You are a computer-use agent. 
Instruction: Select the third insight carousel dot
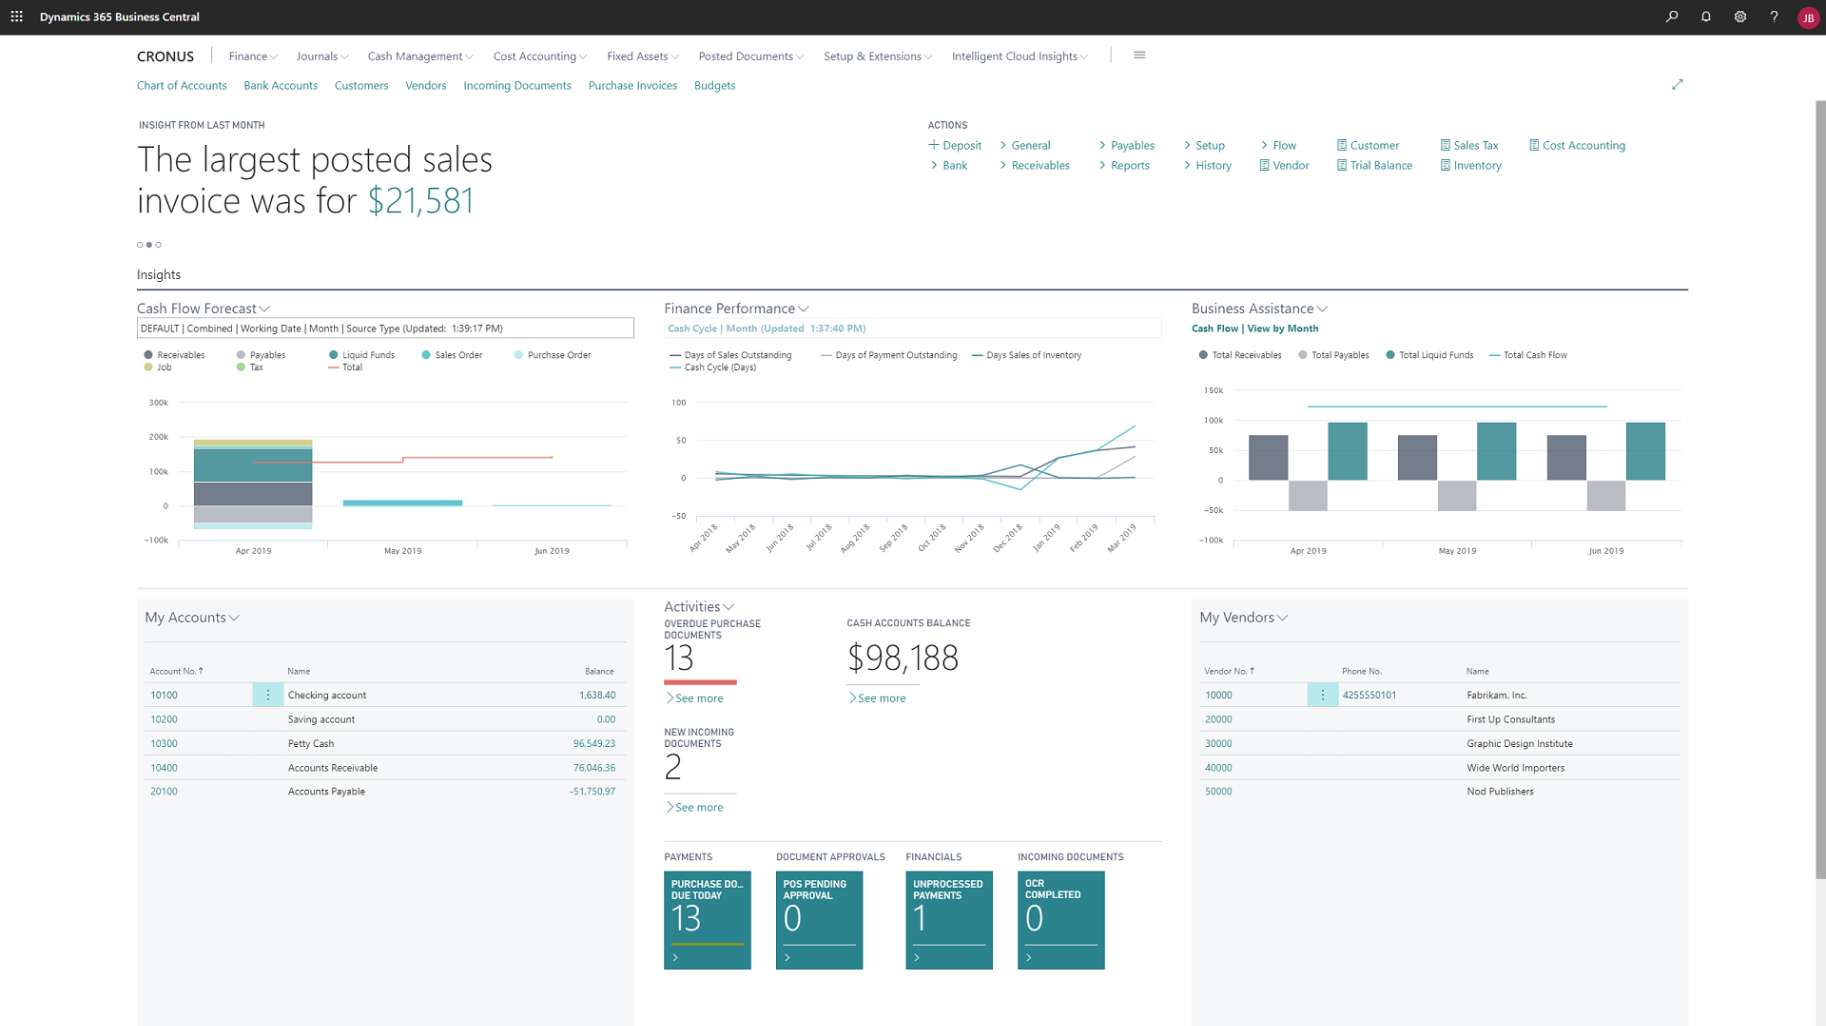[x=158, y=245]
